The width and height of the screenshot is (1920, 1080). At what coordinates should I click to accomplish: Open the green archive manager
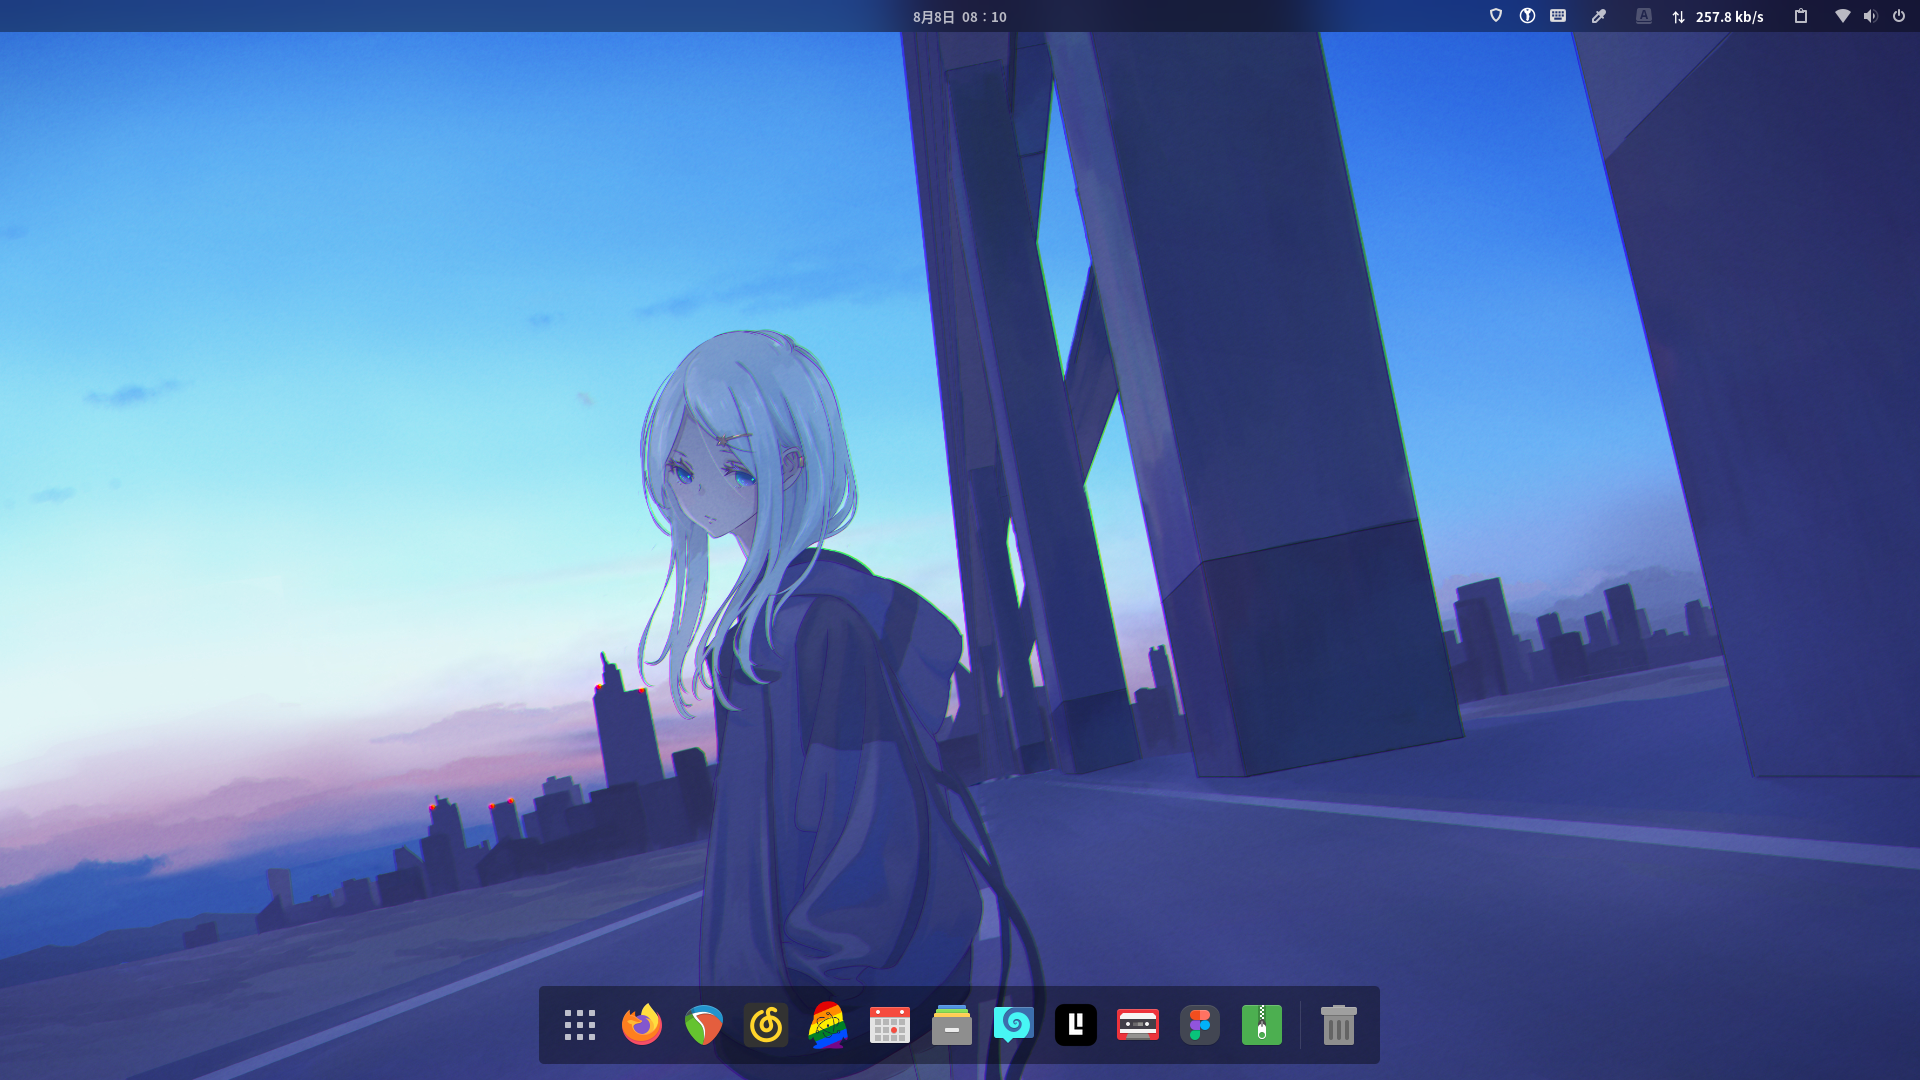[1262, 1025]
